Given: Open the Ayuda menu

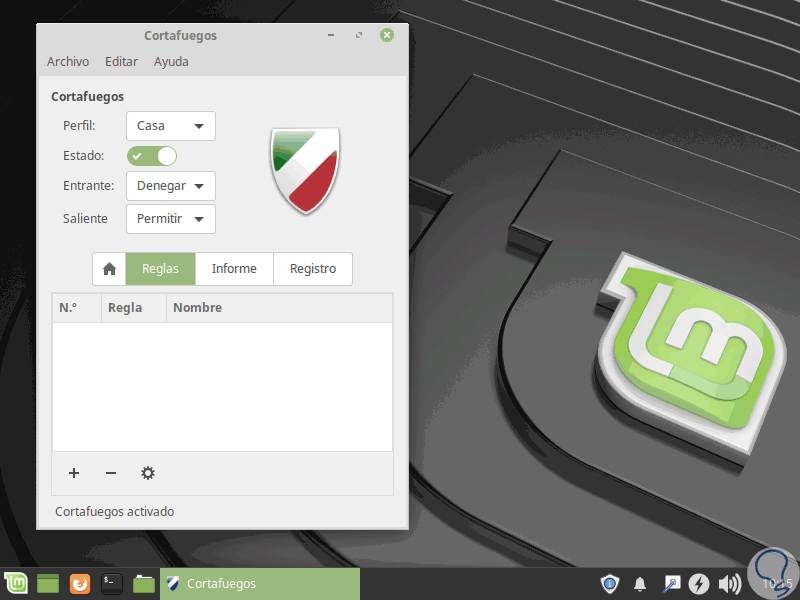Looking at the screenshot, I should point(171,62).
